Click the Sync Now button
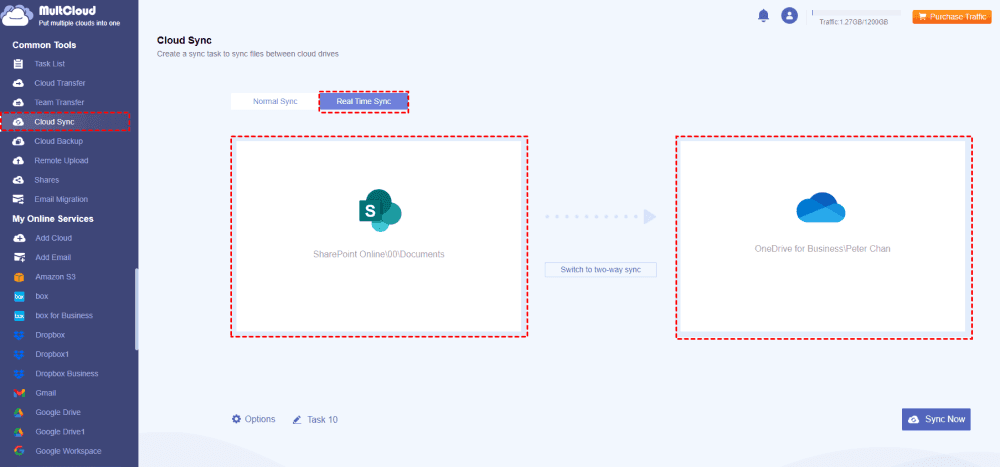This screenshot has height=467, width=1000. (936, 419)
